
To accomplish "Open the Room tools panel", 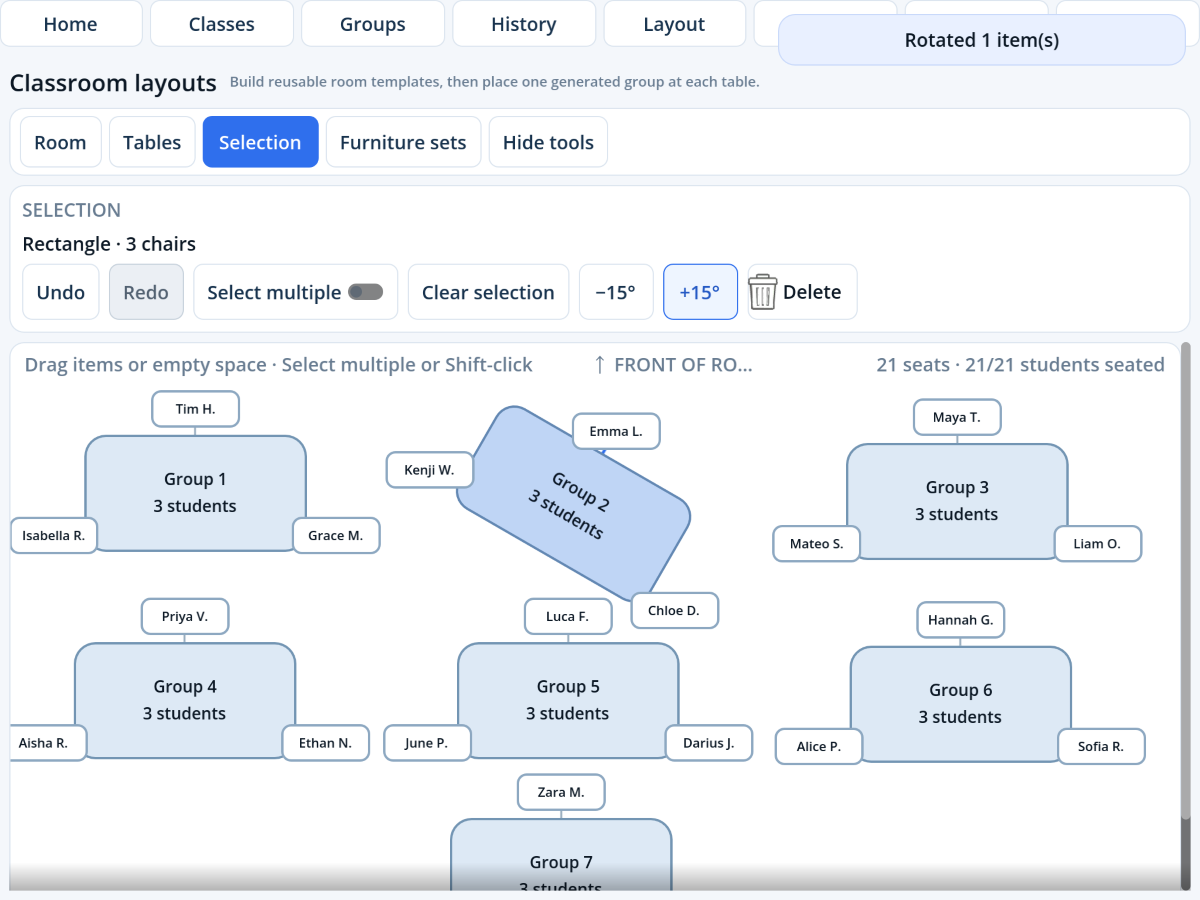I will pos(60,142).
